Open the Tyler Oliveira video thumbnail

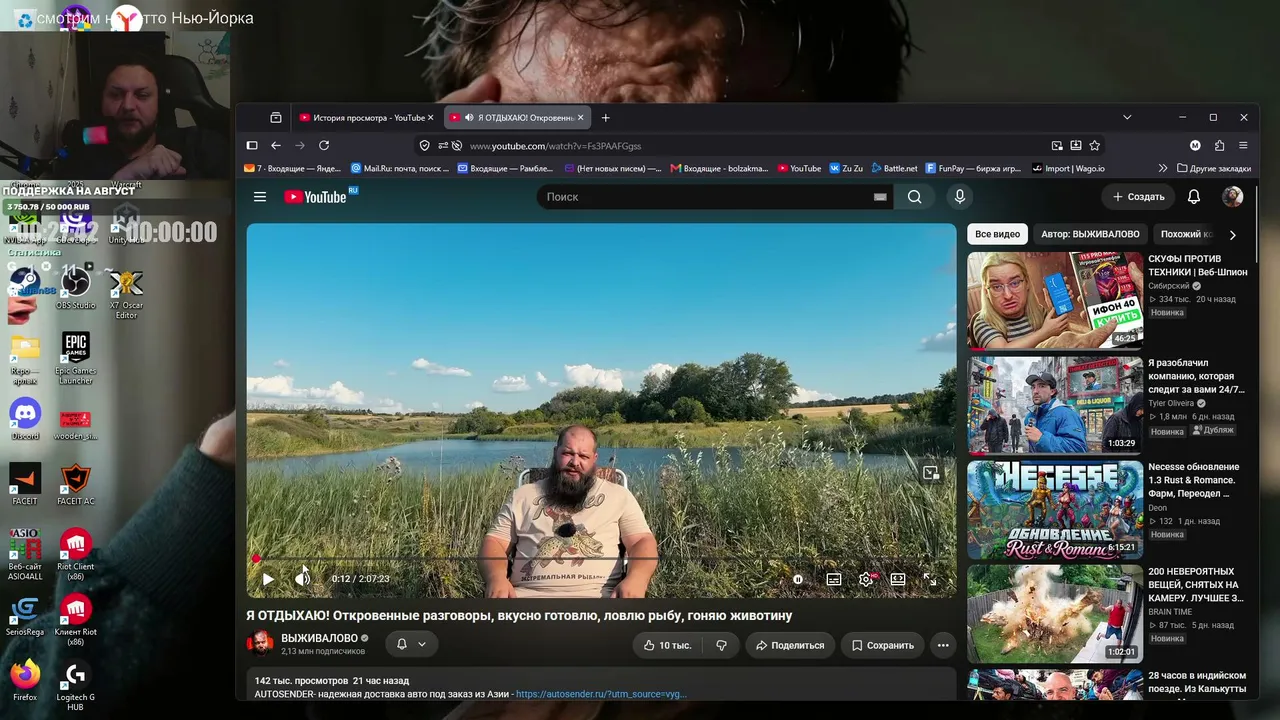[x=1055, y=405]
